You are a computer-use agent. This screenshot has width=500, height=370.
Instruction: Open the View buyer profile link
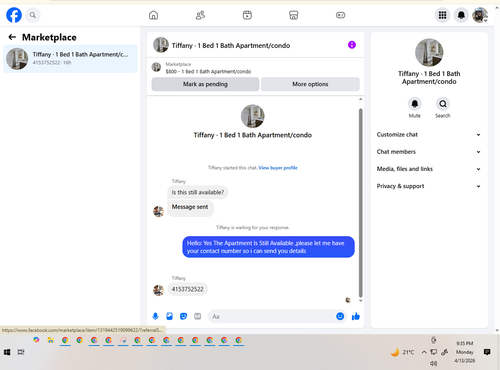pyautogui.click(x=278, y=168)
